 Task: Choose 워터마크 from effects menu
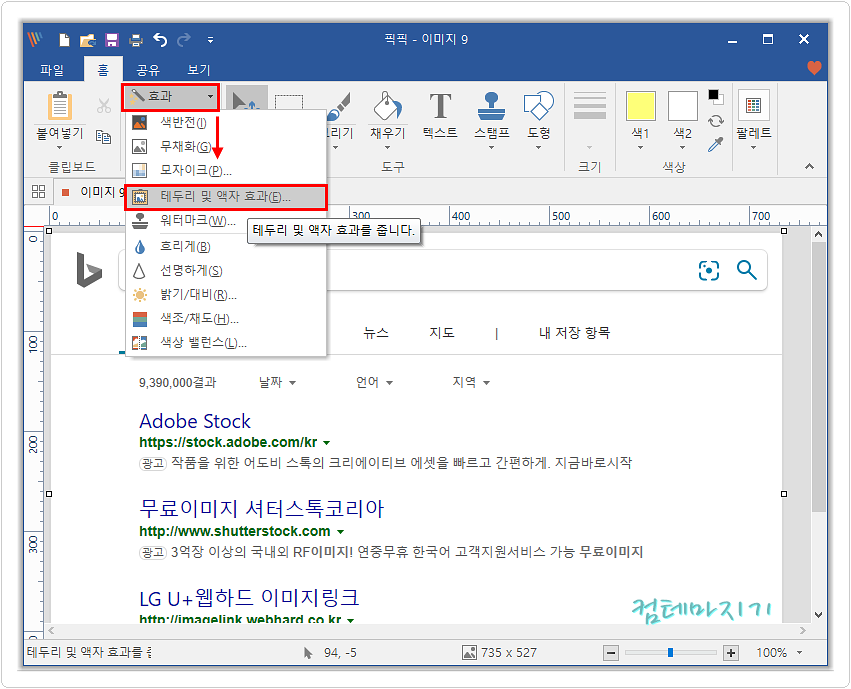click(225, 221)
